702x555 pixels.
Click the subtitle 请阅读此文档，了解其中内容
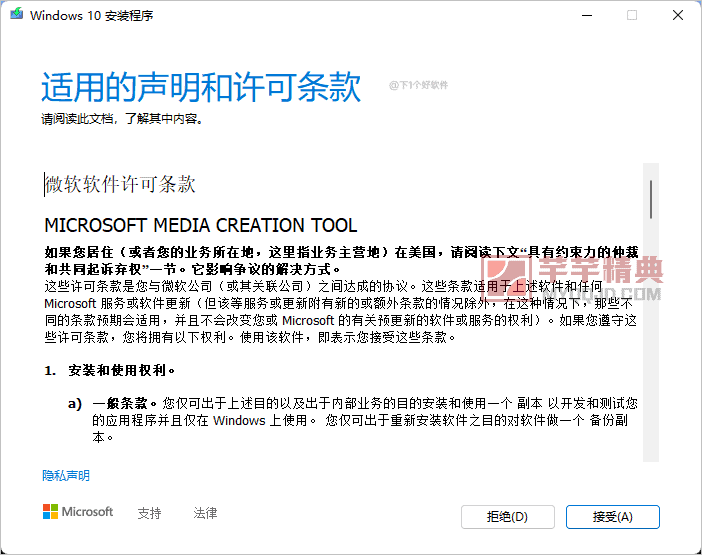coord(122,119)
